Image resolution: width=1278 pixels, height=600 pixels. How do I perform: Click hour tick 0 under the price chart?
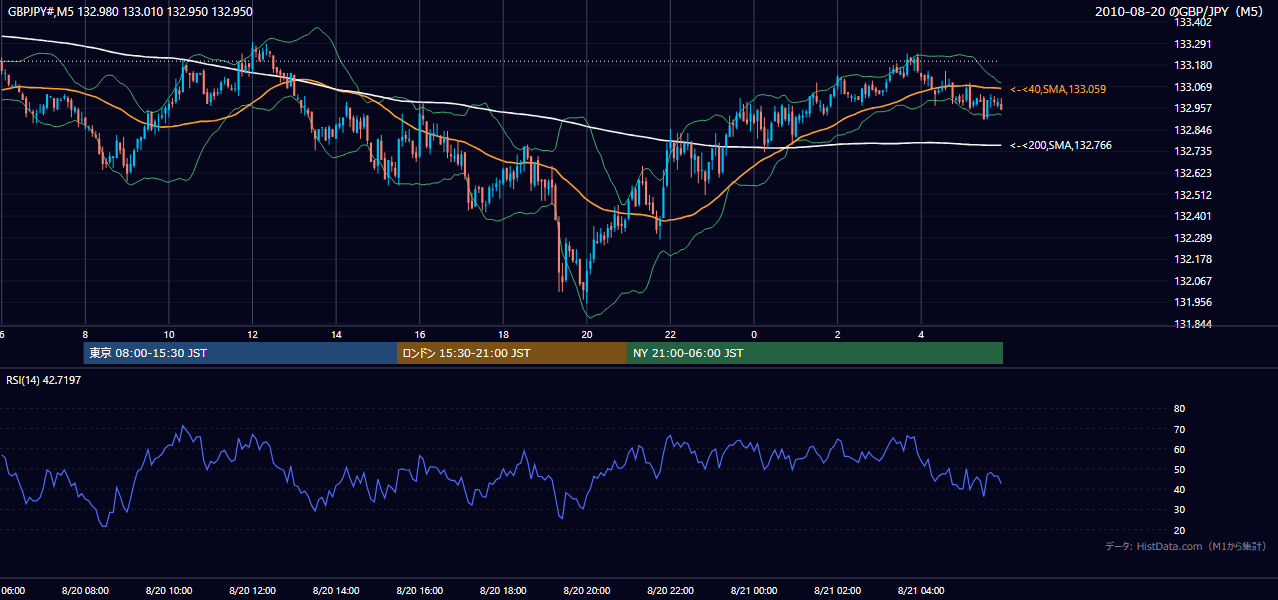tap(754, 335)
